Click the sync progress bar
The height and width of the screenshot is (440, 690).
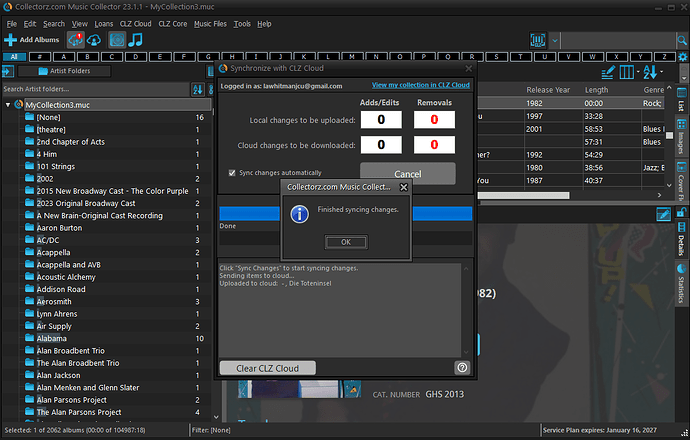[345, 213]
